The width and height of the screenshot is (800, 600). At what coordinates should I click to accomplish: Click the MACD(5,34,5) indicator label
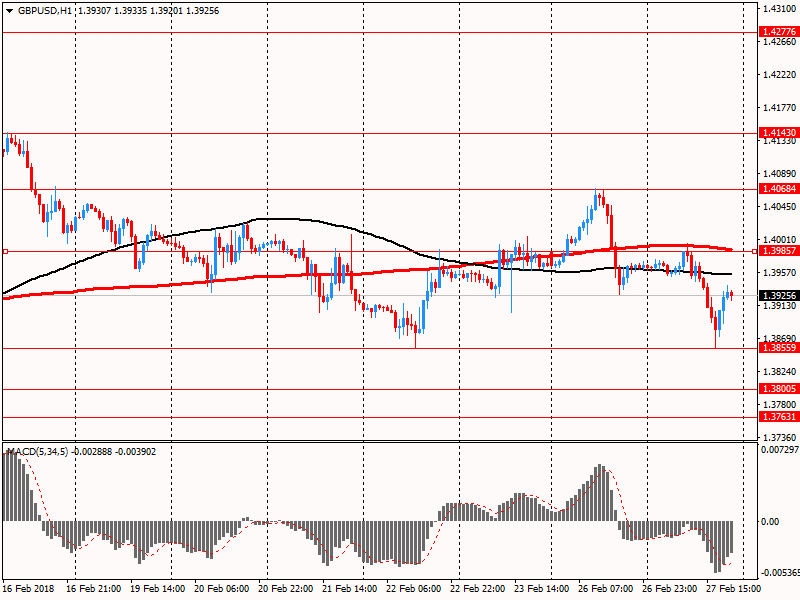tap(37, 452)
